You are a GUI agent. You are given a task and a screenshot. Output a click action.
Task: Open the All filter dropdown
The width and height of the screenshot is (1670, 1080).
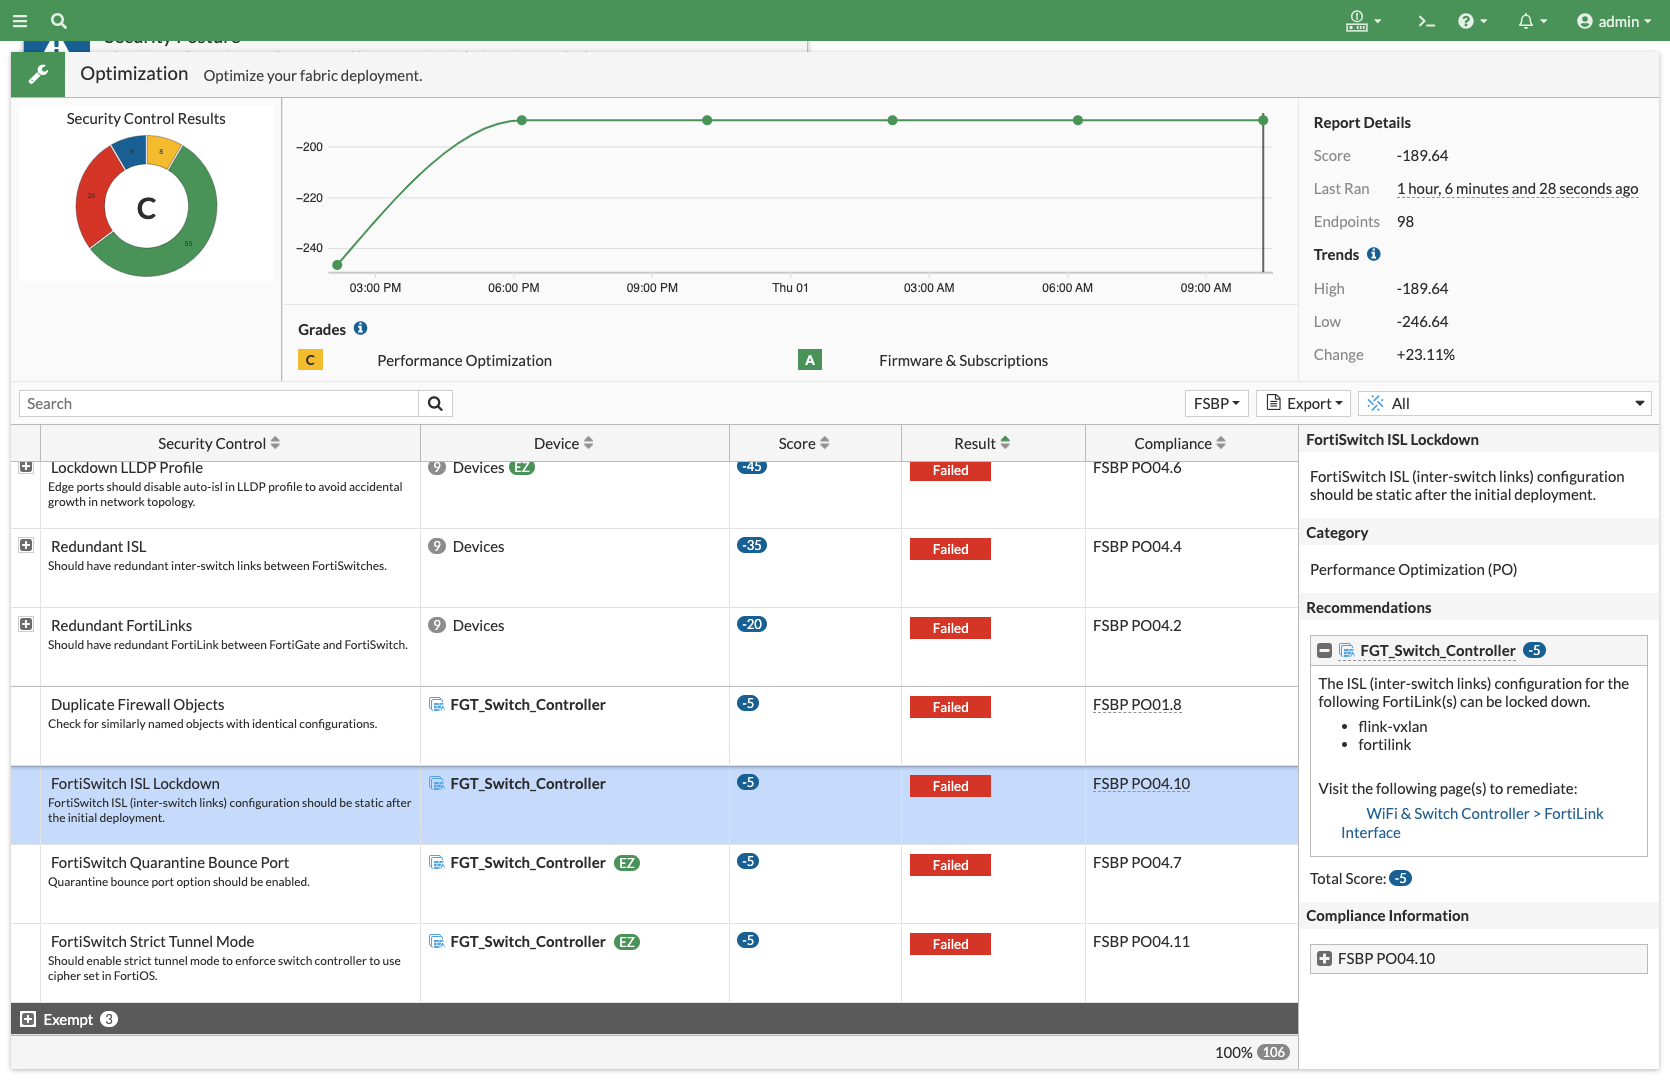[1505, 403]
